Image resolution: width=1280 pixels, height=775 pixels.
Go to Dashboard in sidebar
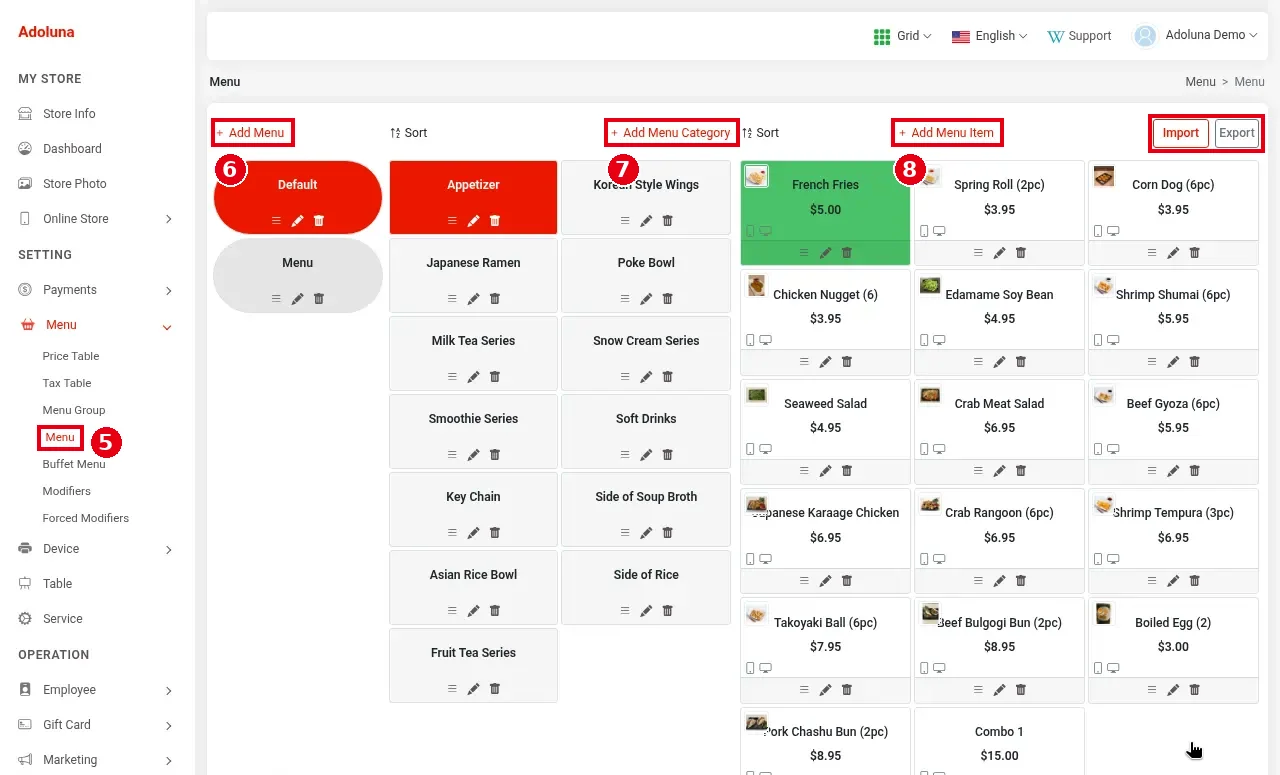[72, 149]
